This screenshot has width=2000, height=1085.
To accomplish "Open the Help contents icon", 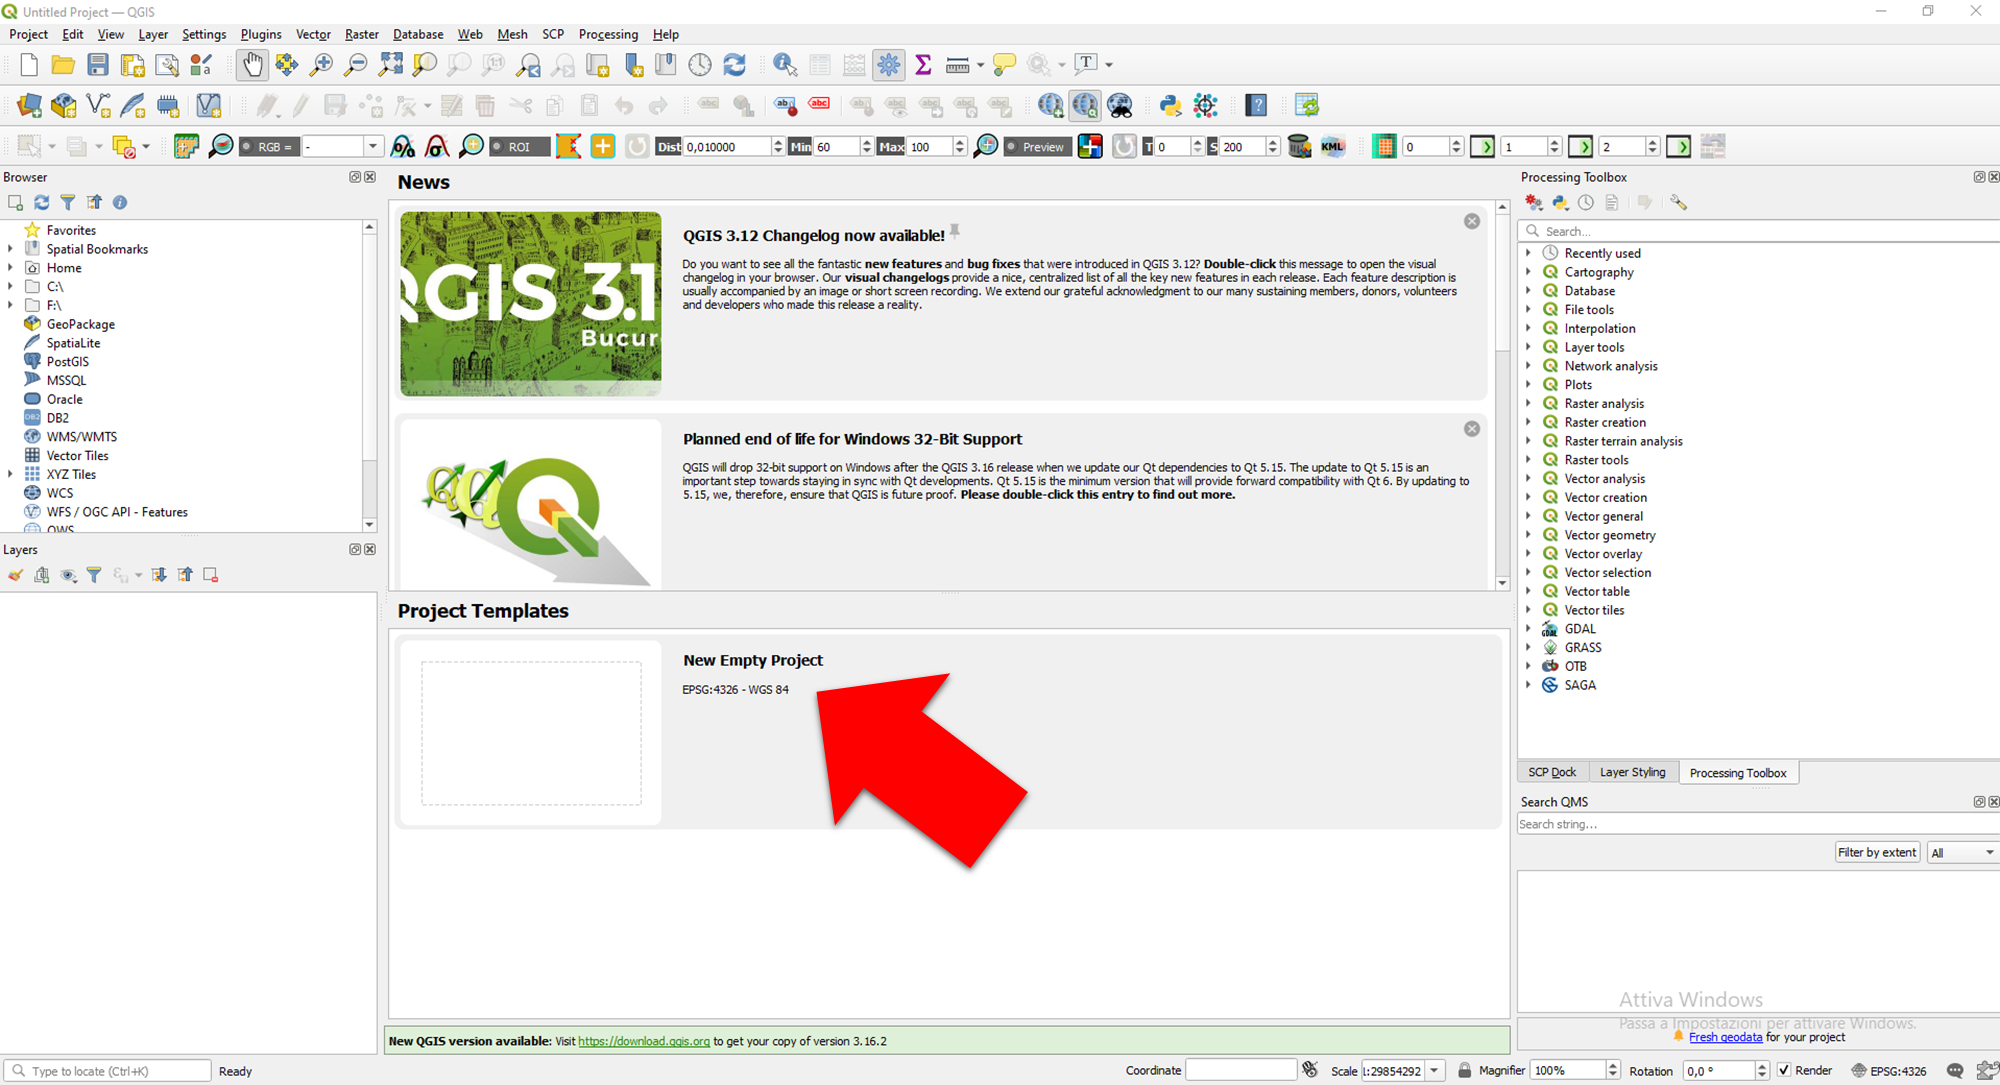I will point(1257,105).
